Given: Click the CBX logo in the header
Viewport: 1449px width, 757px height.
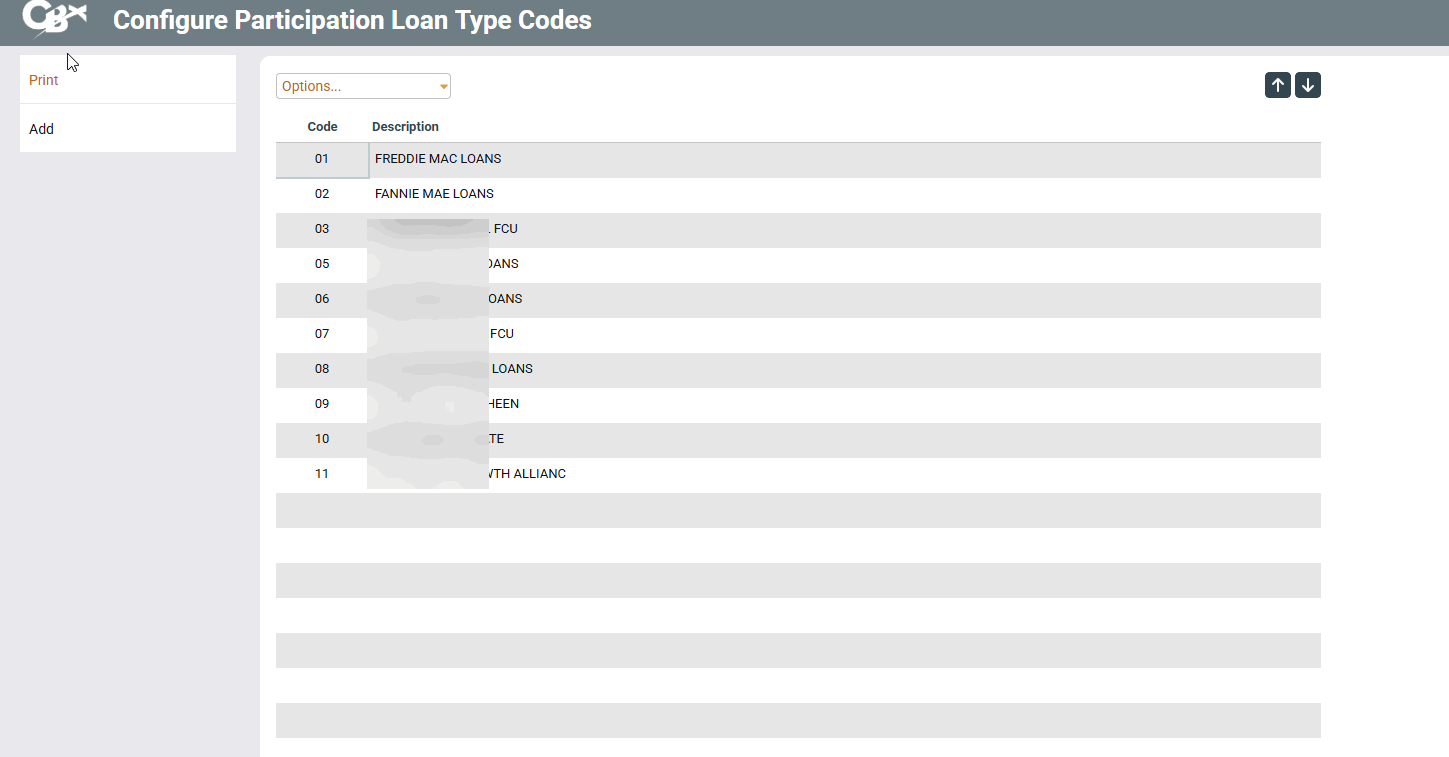Looking at the screenshot, I should click(54, 19).
